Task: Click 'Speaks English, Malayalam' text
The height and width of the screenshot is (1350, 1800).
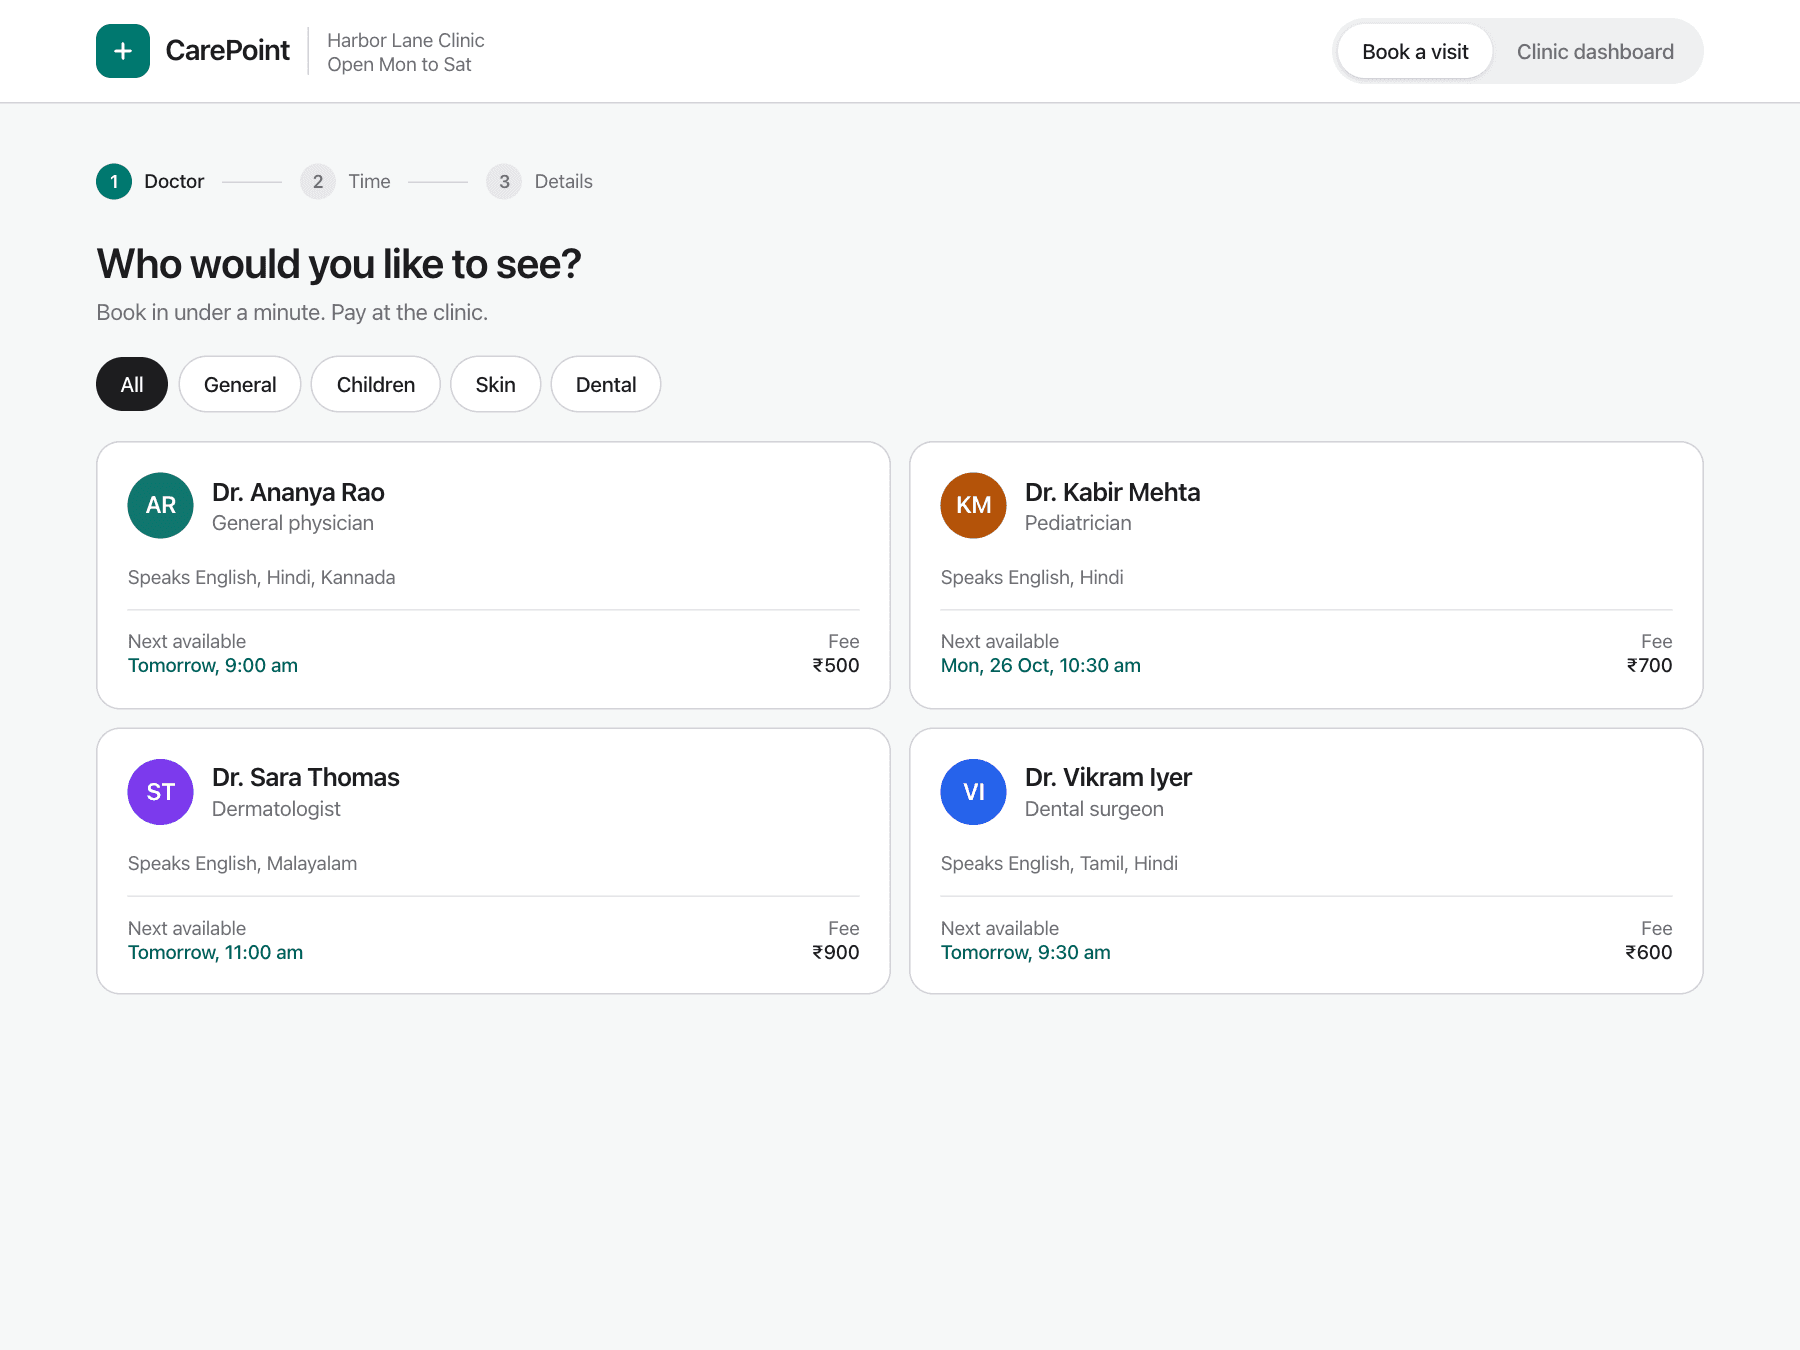Action: point(242,863)
